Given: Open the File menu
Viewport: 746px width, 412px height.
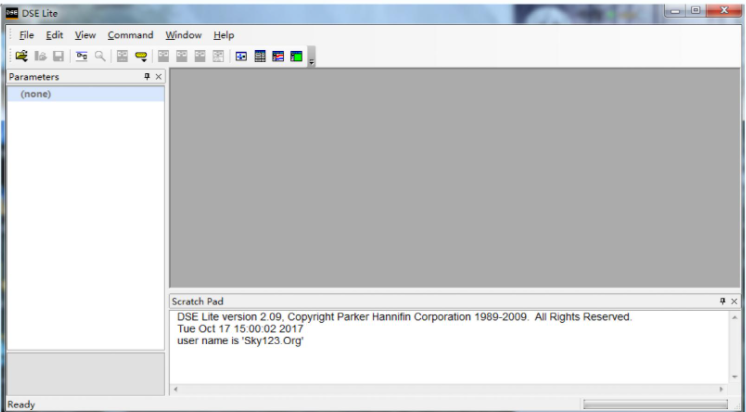Looking at the screenshot, I should pos(26,36).
